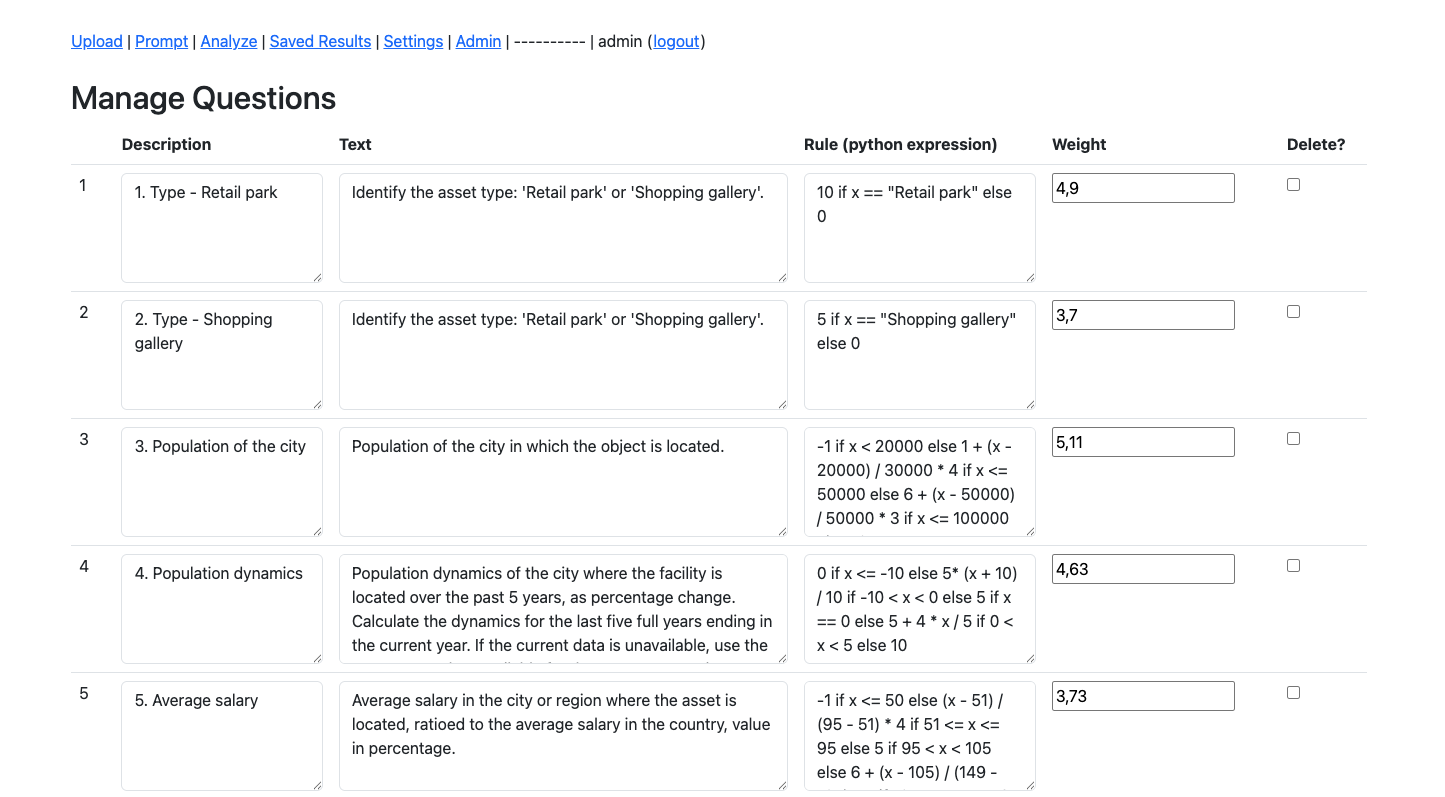Edit the Population dynamics text field
This screenshot has width=1445, height=797.
tap(562, 609)
